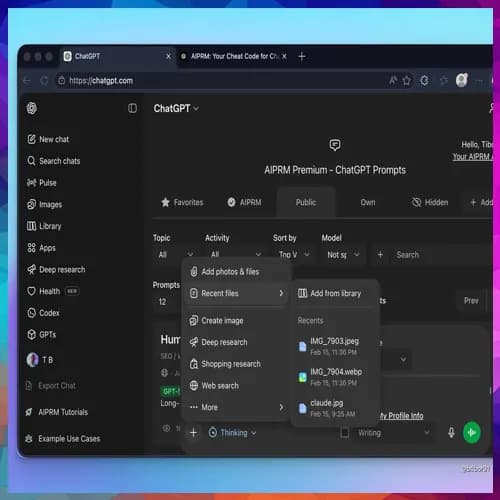Open Codex in the sidebar
Screen dimensions: 500x500
[x=43, y=313]
